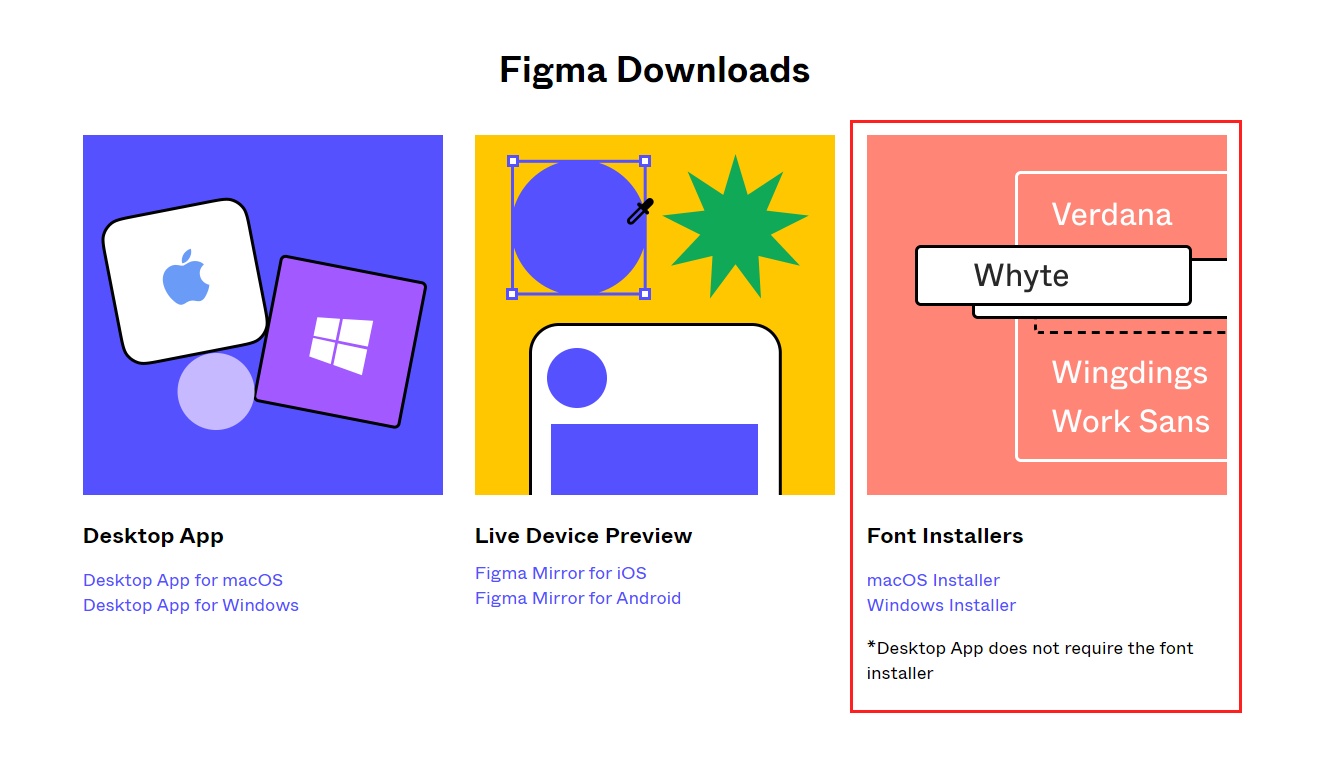Open Figma Mirror for iOS link
1330x776 pixels.
click(x=561, y=573)
